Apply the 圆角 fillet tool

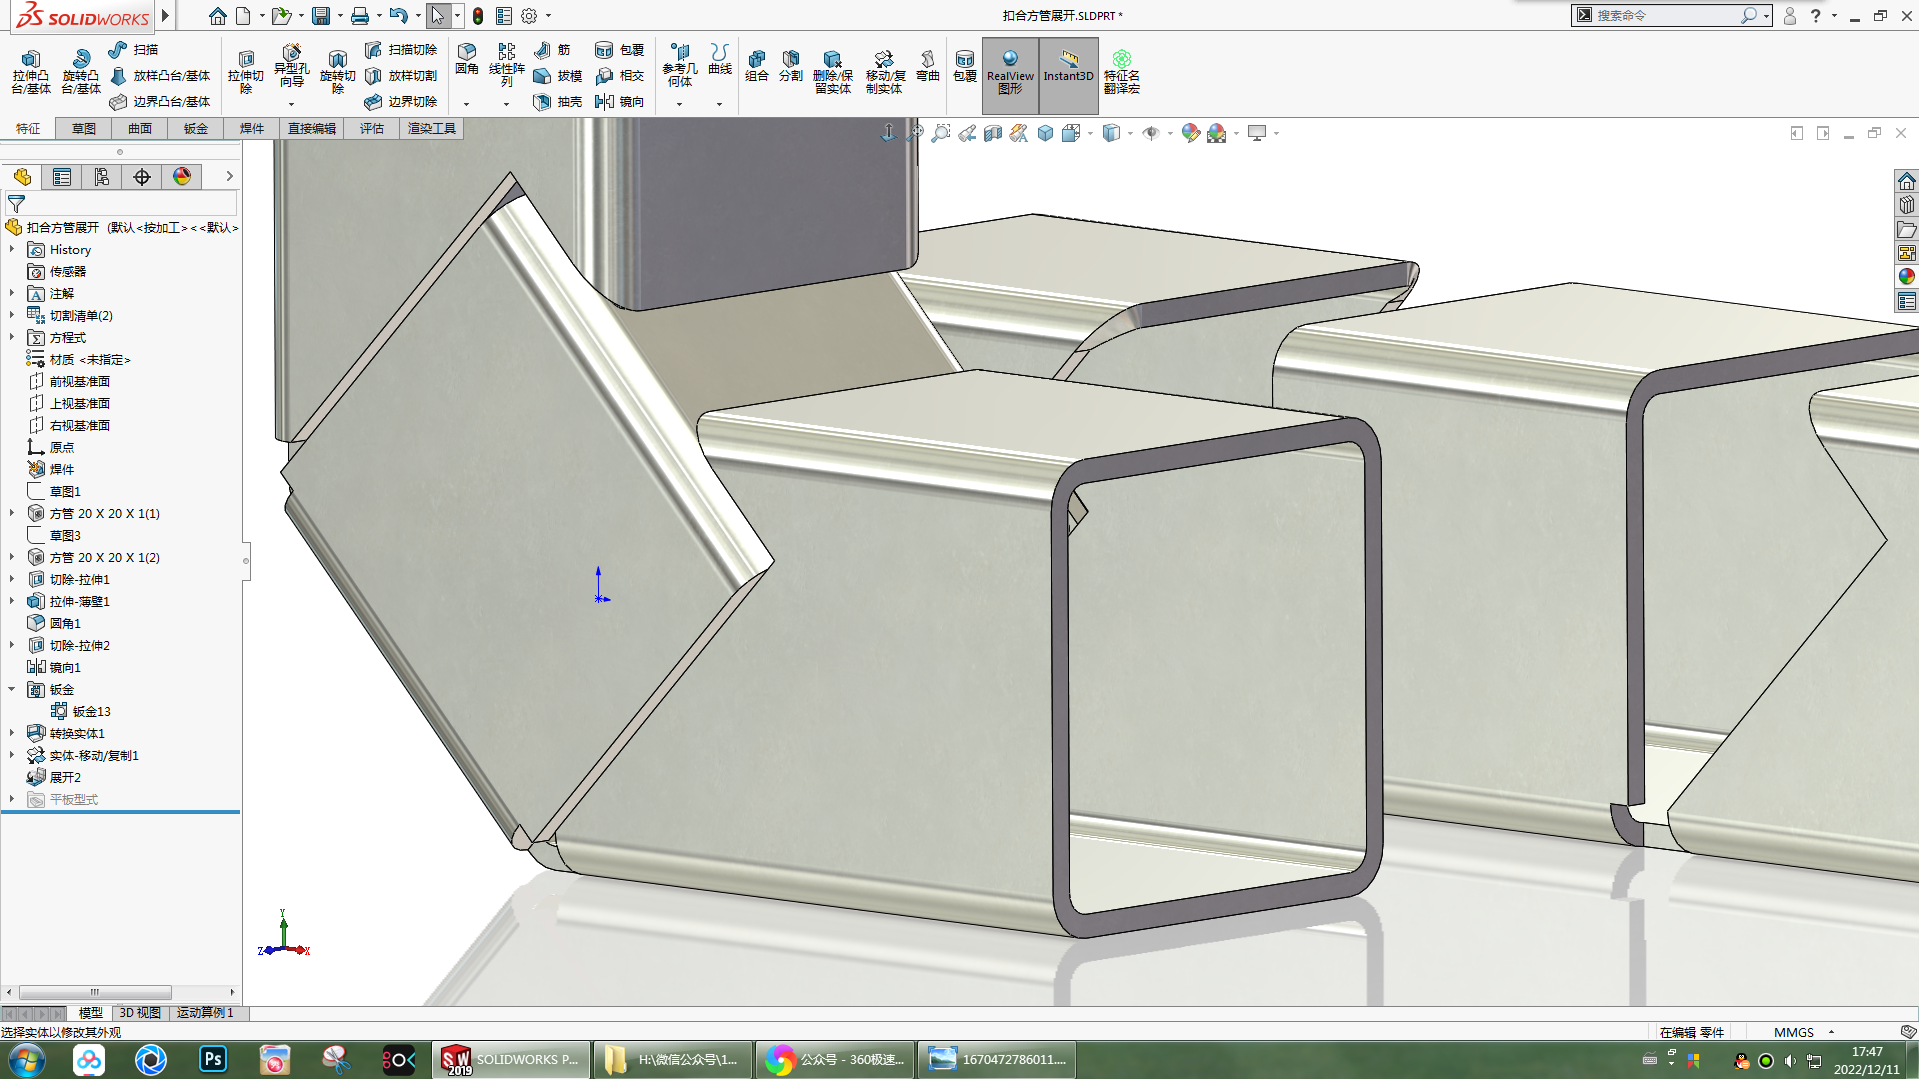point(467,60)
